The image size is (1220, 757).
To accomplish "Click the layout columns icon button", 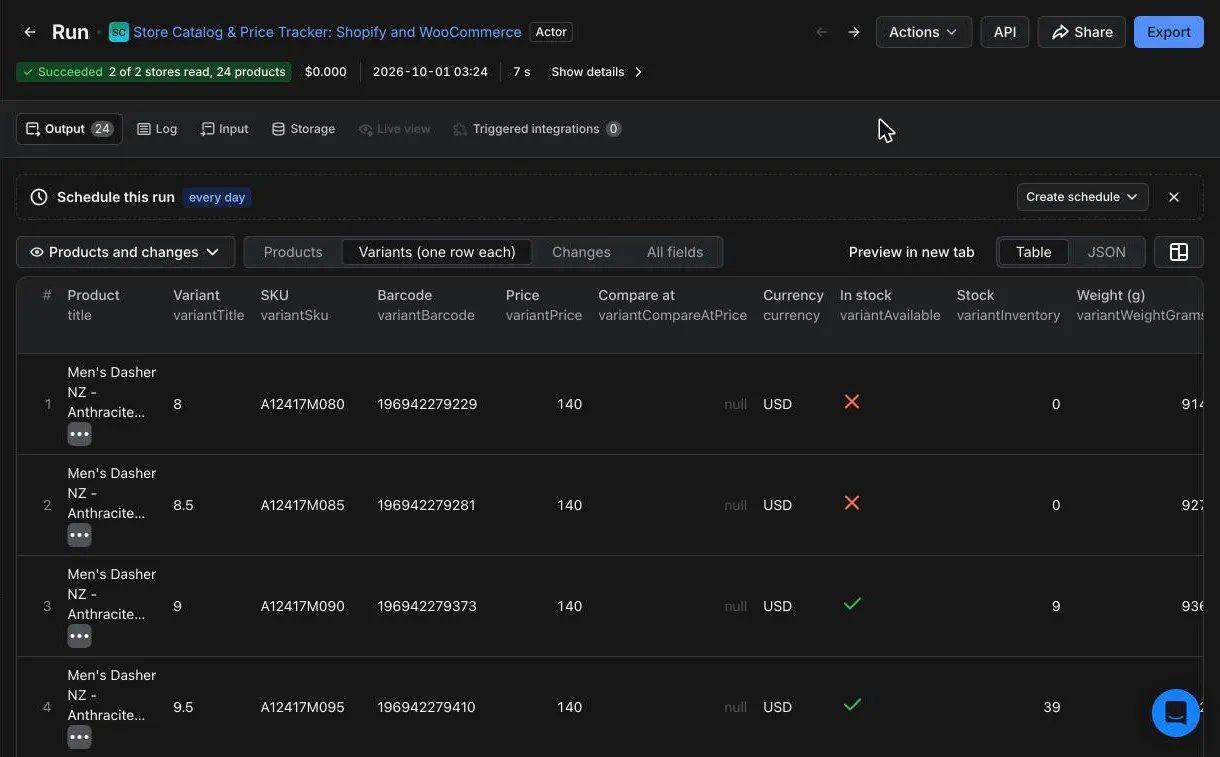I will (x=1179, y=252).
